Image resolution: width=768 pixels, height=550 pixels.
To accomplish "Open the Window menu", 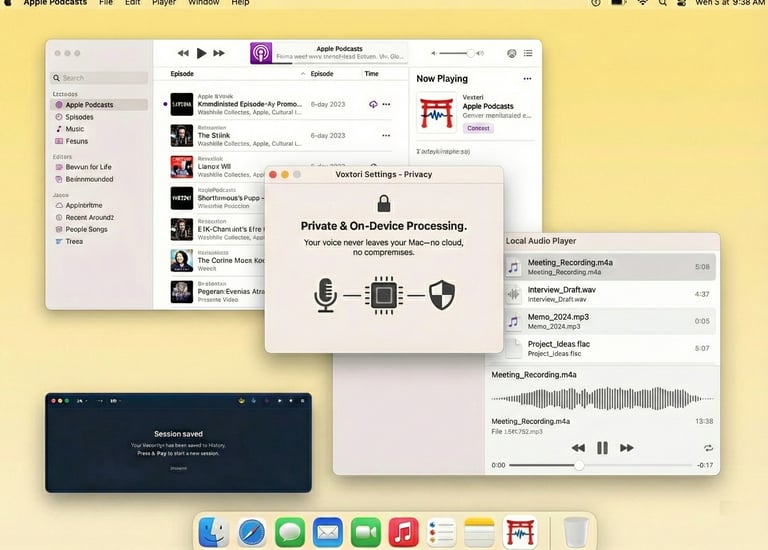I will 204,2.
